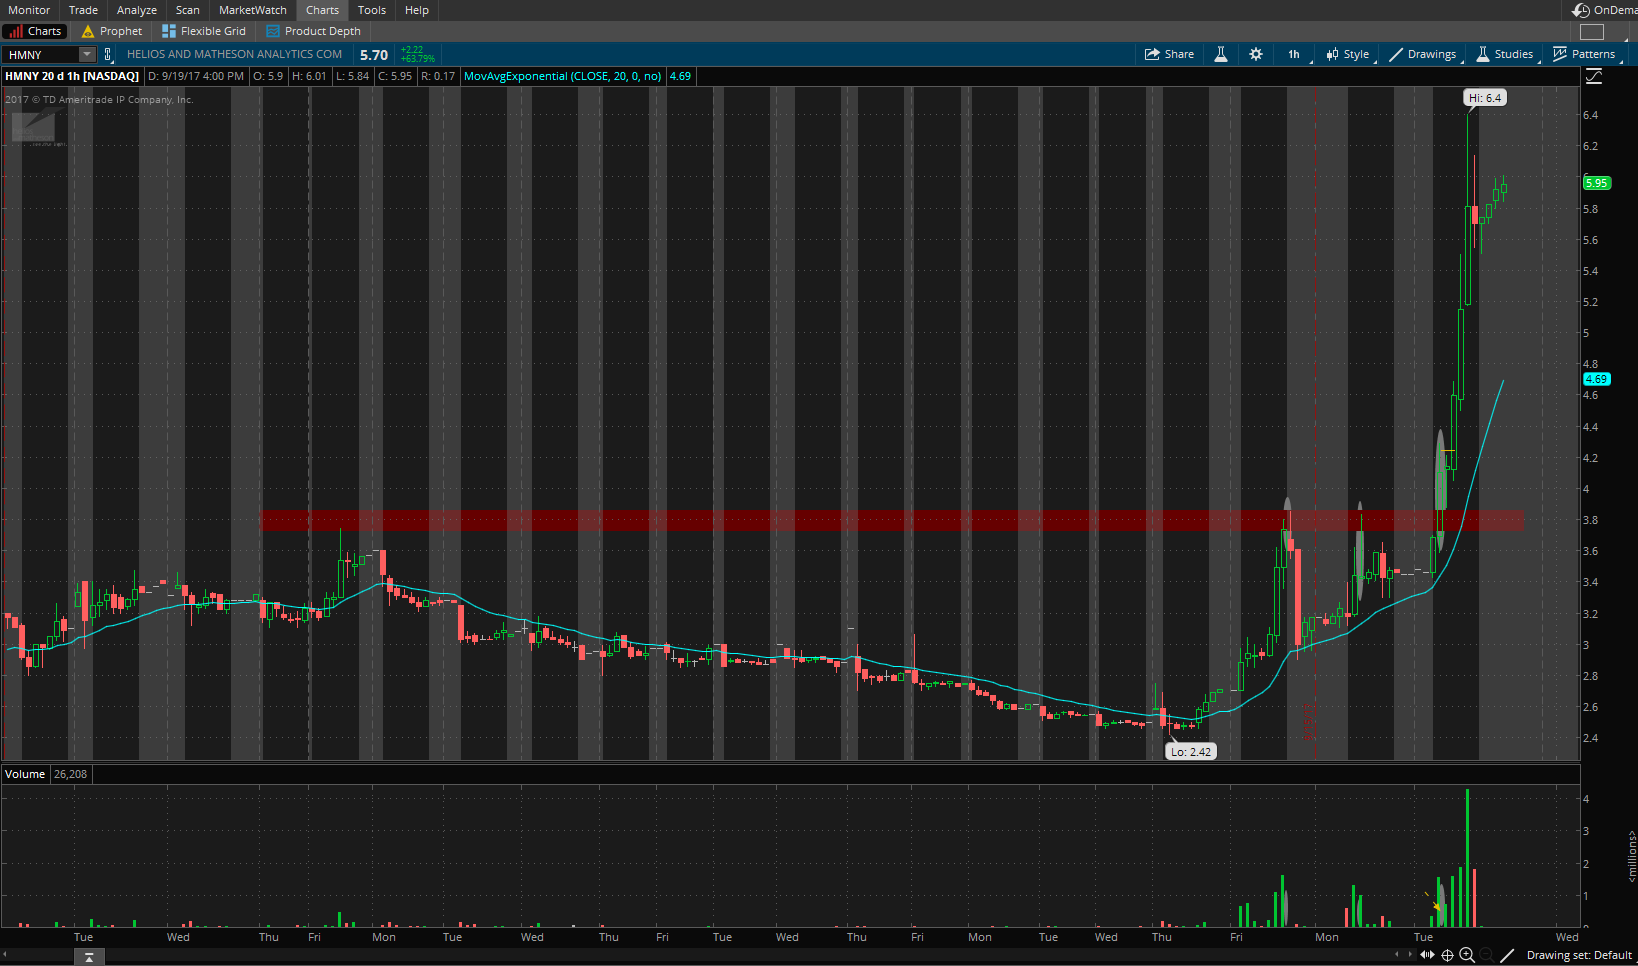Open the Charts sub-tab with bar icon
This screenshot has width=1638, height=966.
(36, 31)
